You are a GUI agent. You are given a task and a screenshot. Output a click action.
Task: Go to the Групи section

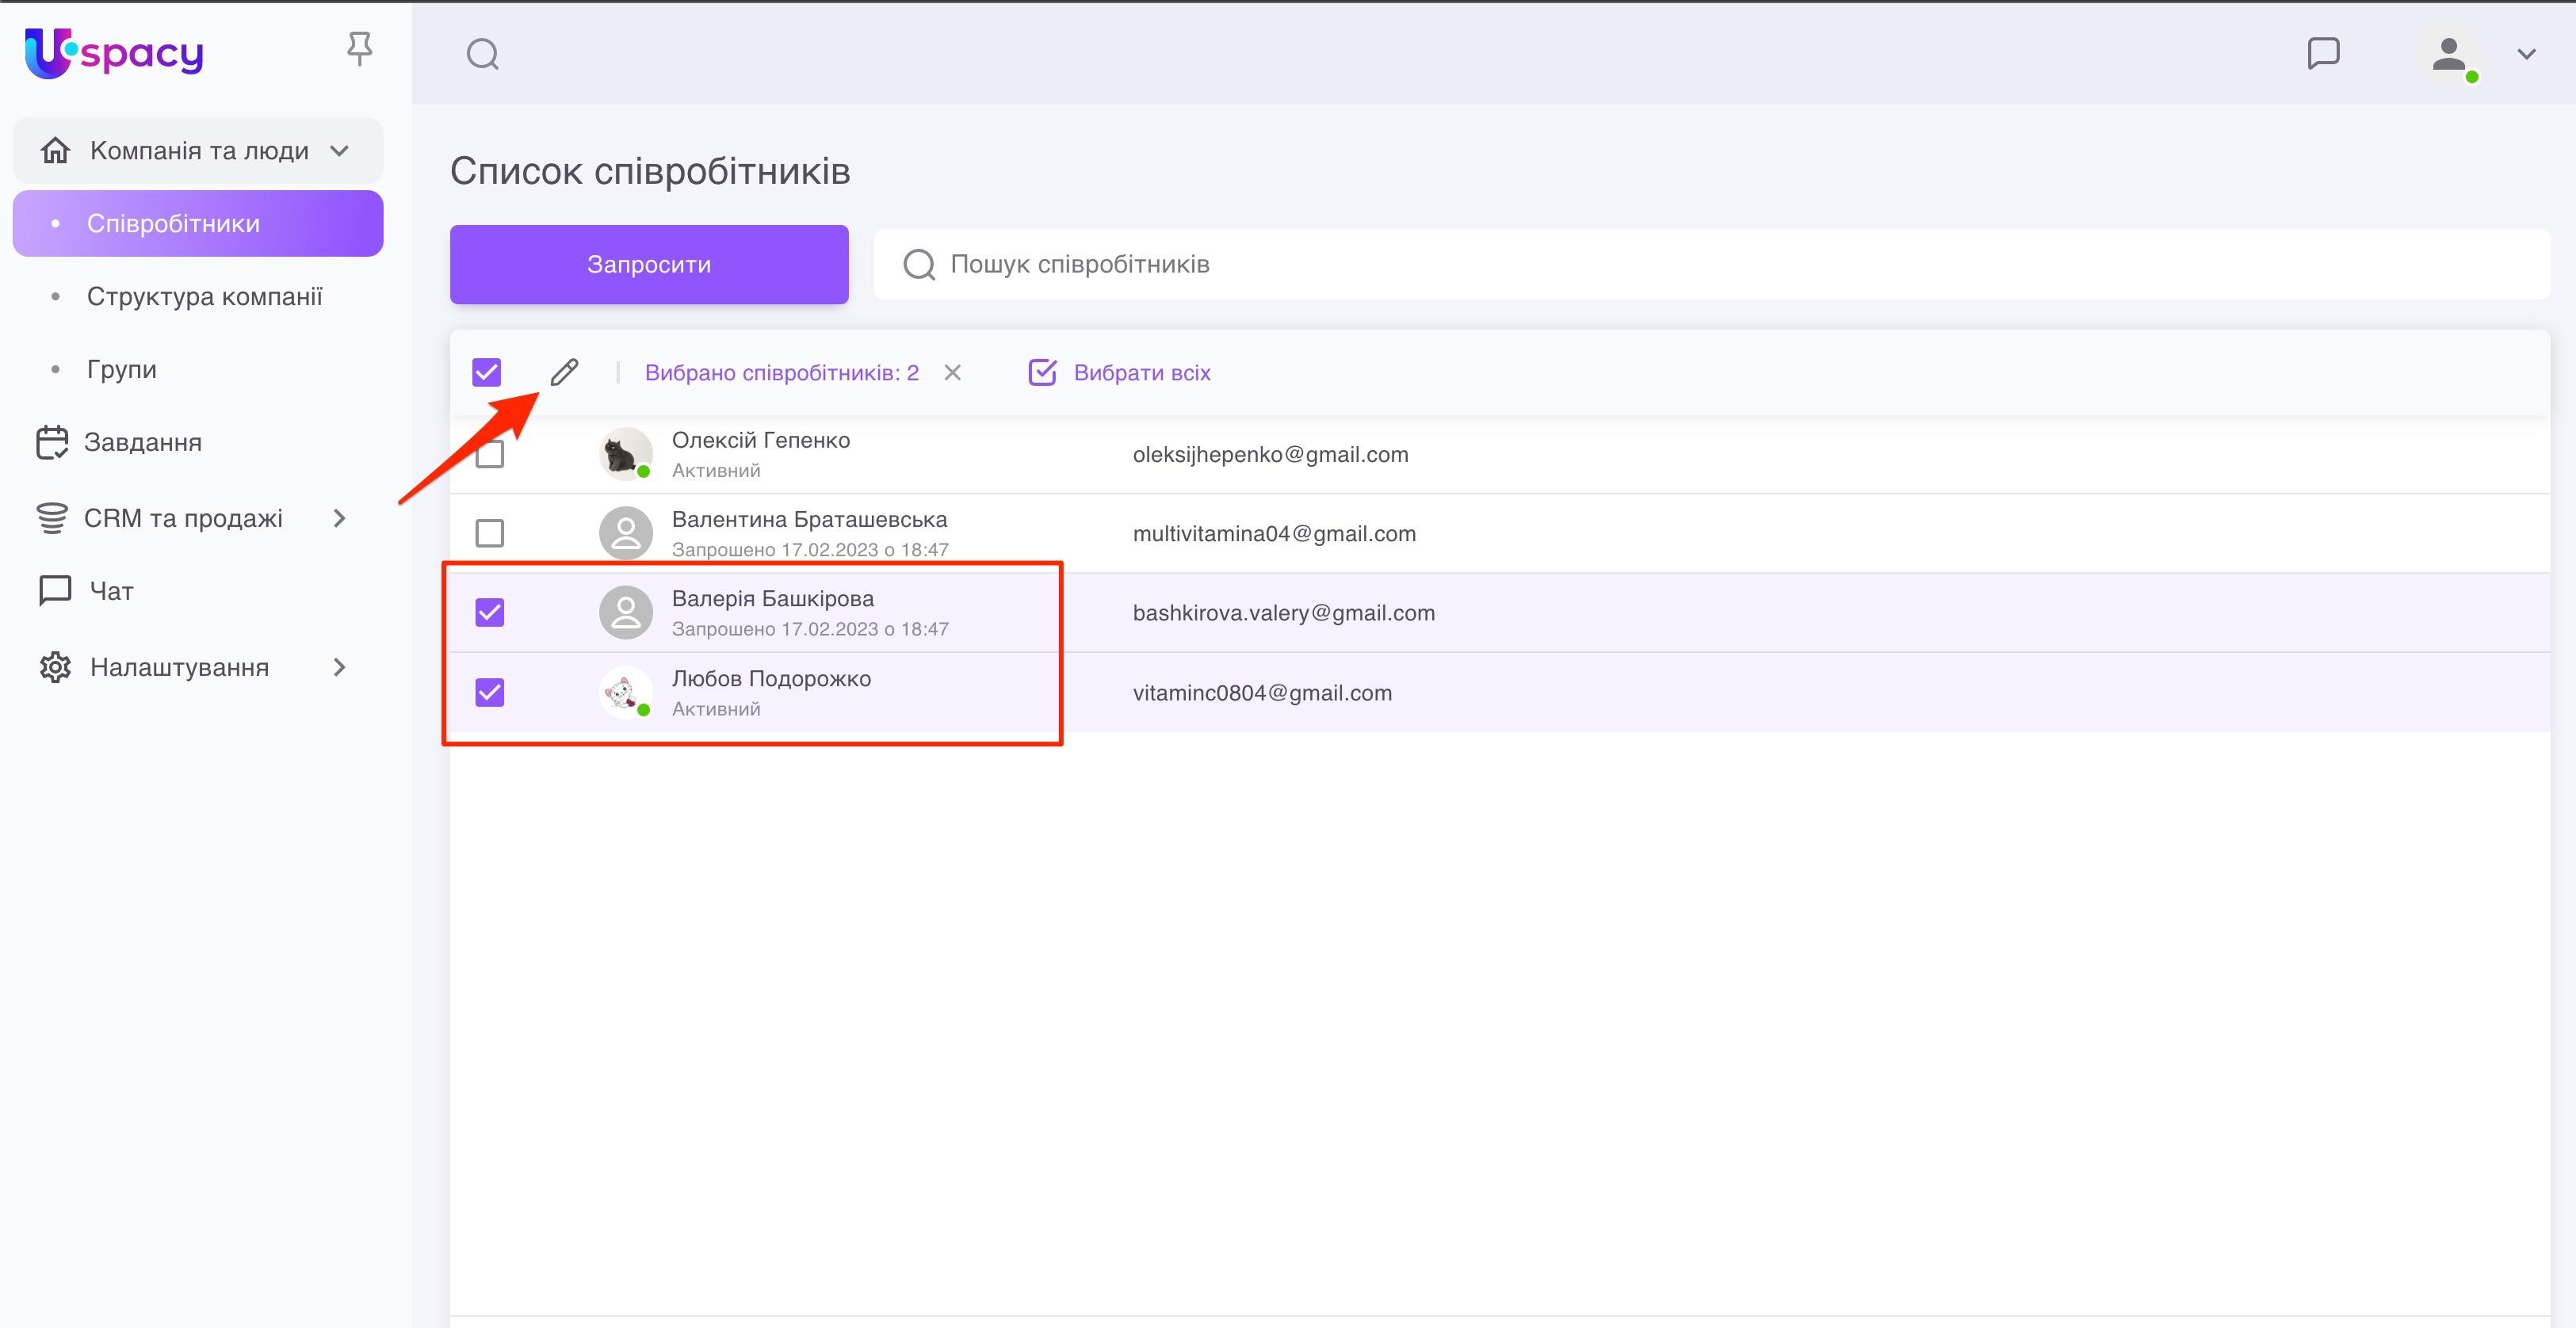(121, 369)
